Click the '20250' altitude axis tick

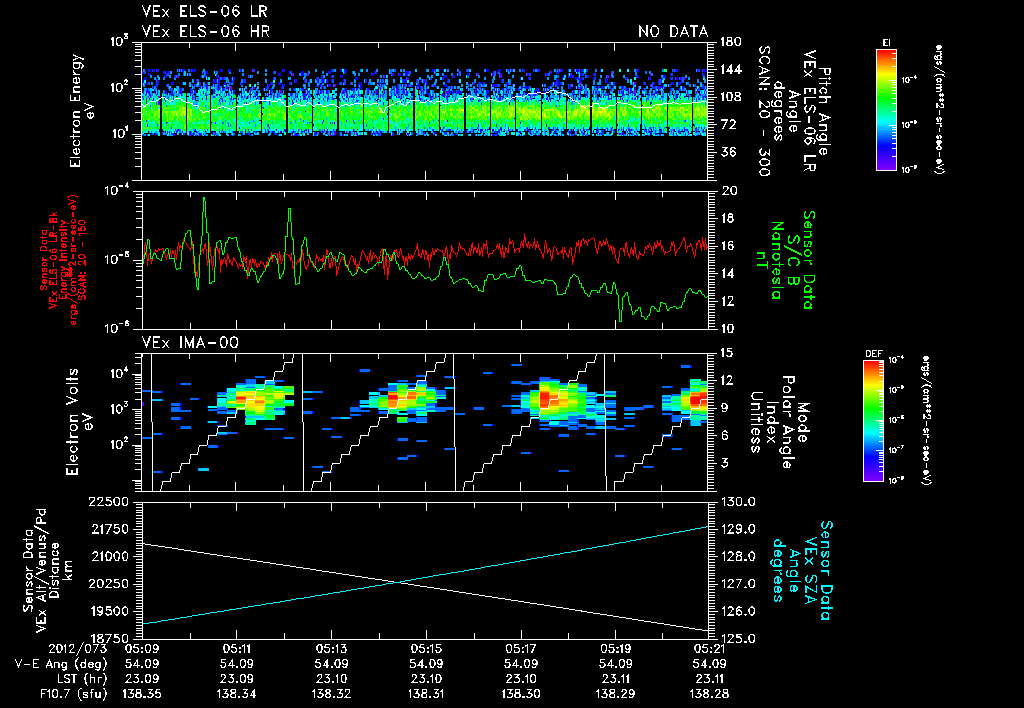pos(110,584)
